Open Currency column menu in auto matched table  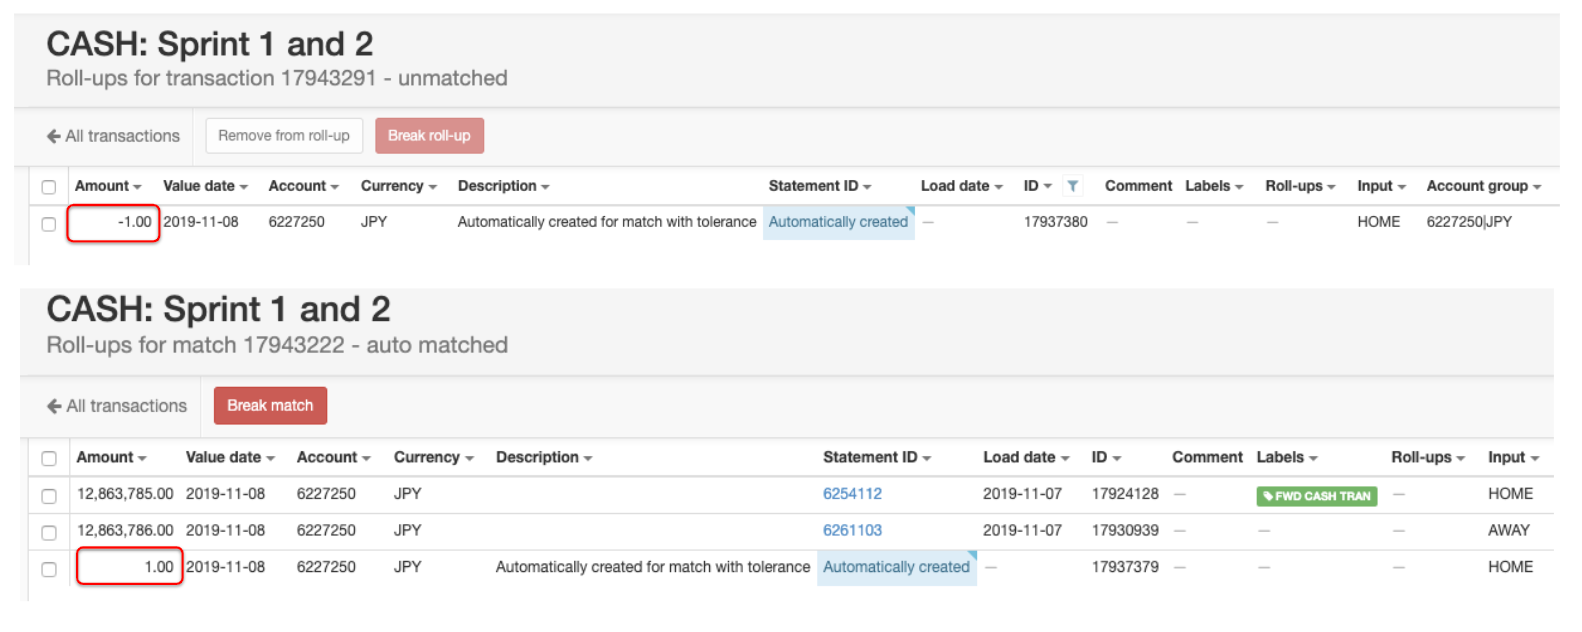(433, 457)
